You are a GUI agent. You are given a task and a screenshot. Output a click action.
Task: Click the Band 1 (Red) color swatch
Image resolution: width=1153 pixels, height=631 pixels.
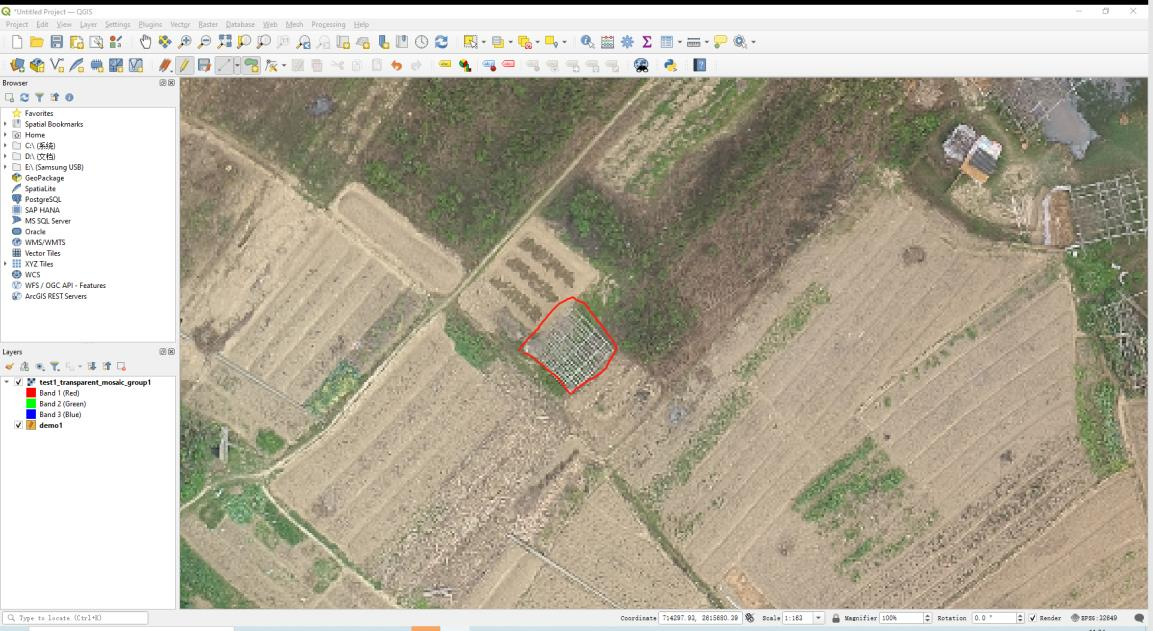click(x=30, y=393)
